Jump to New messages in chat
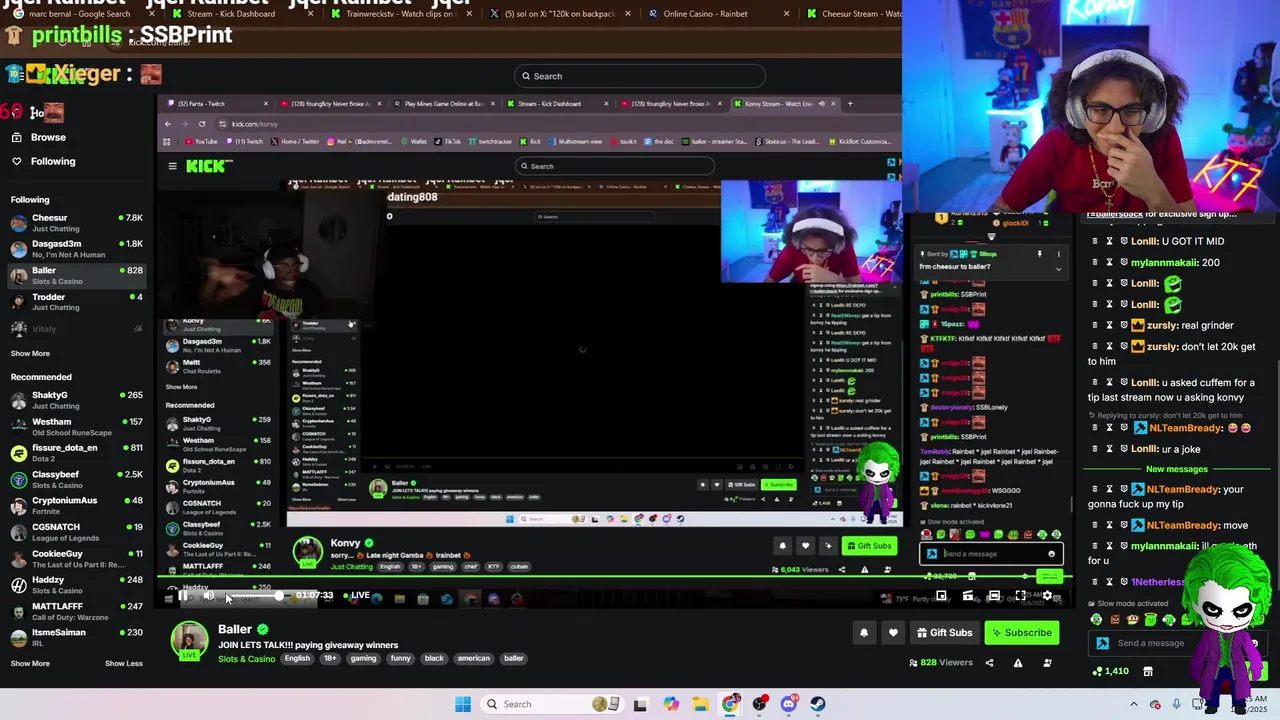The height and width of the screenshot is (720, 1280). point(1176,469)
